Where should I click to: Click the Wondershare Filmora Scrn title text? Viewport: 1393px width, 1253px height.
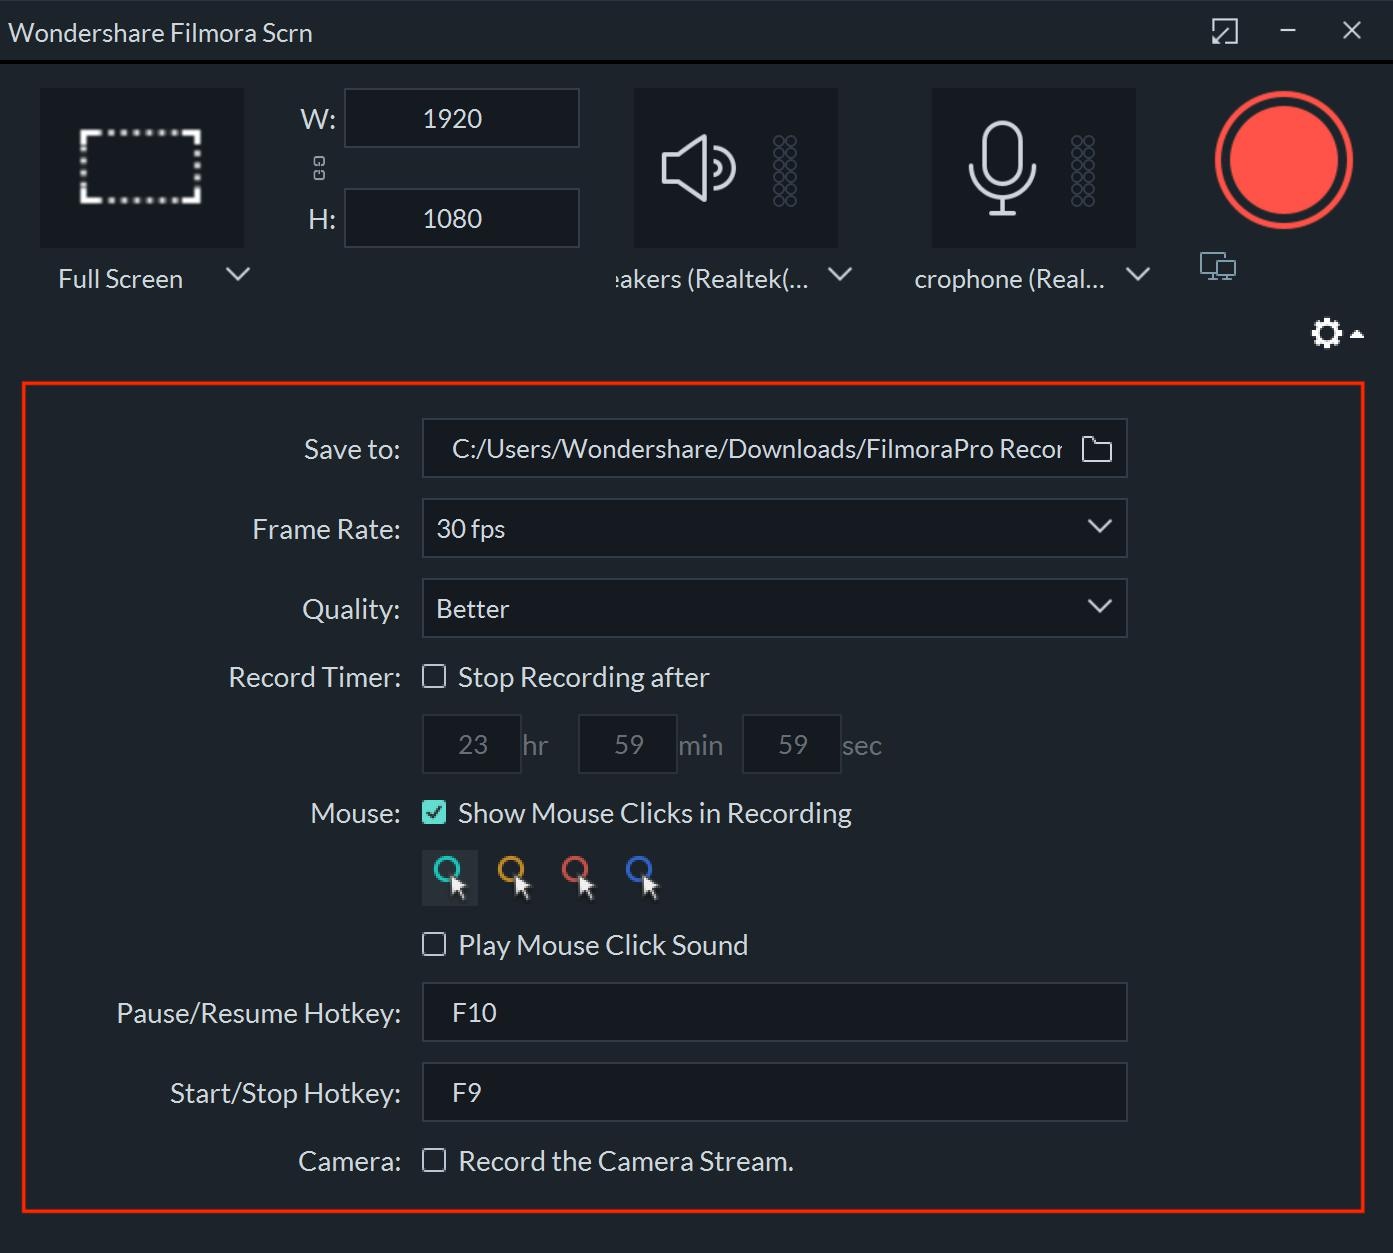(160, 33)
